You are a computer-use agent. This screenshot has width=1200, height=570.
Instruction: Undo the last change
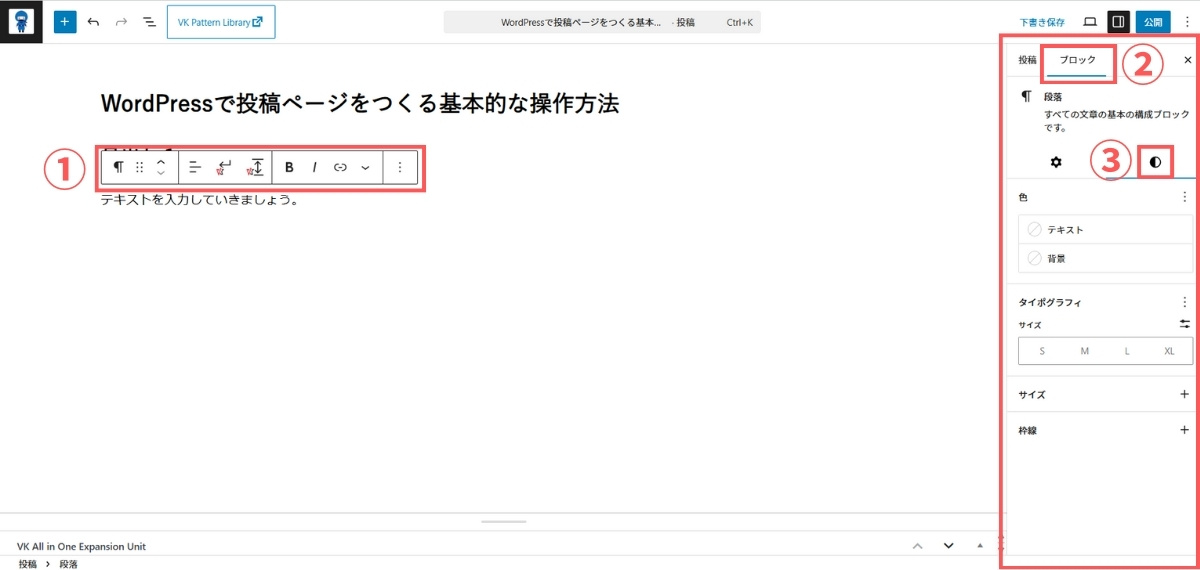94,21
